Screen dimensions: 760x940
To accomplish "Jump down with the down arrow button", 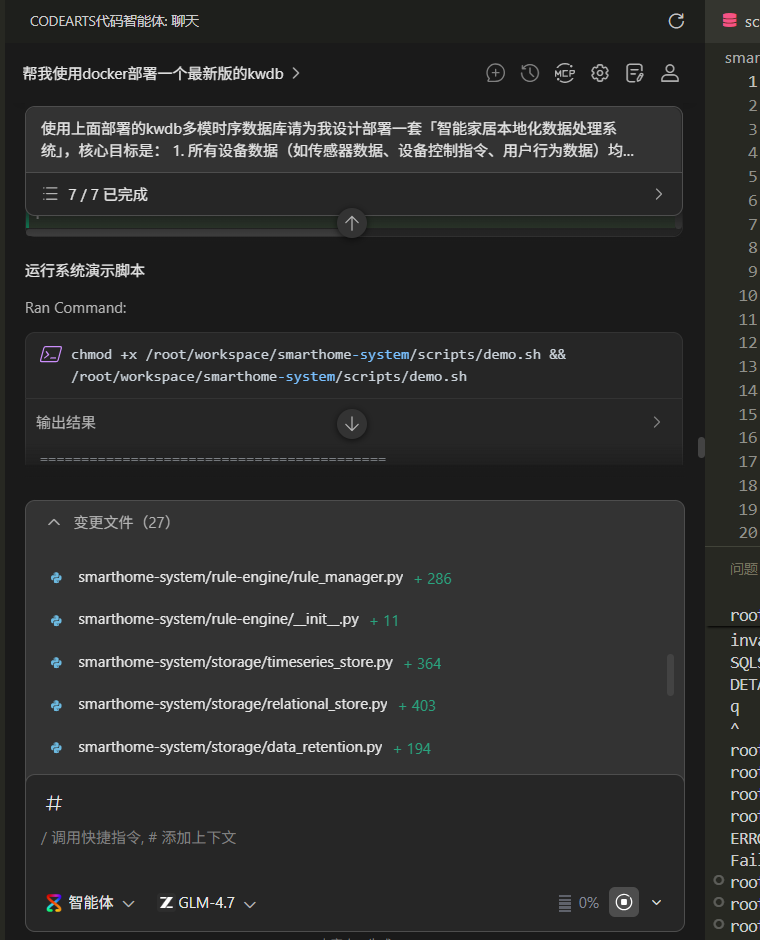I will [x=352, y=424].
